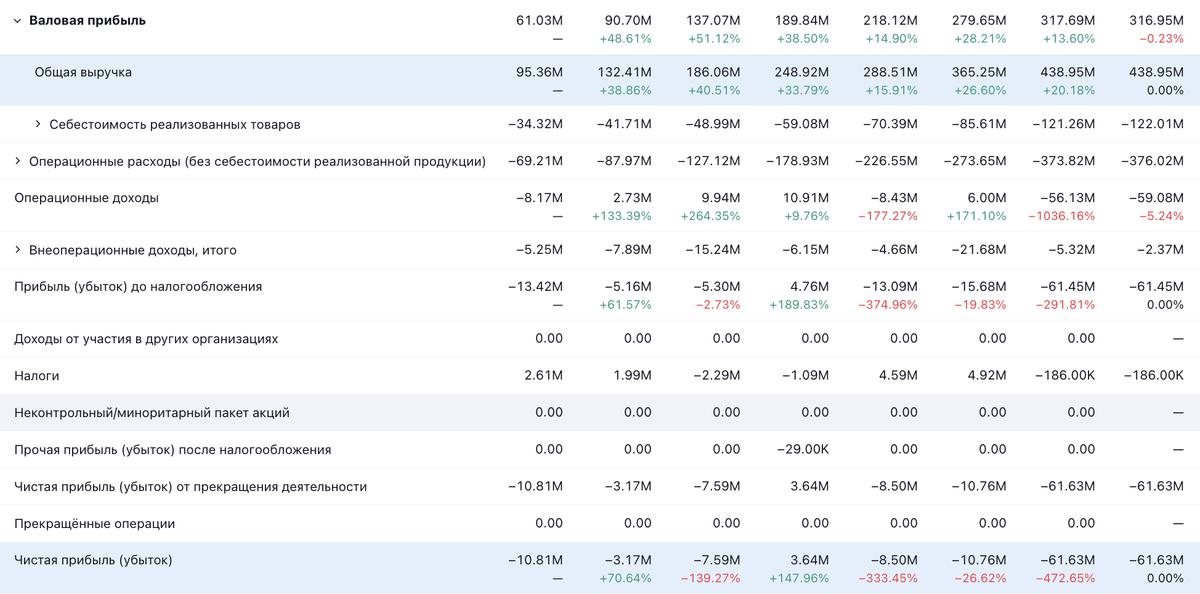Select the +147.96% net income change
The width and height of the screenshot is (1200, 594).
point(798,578)
